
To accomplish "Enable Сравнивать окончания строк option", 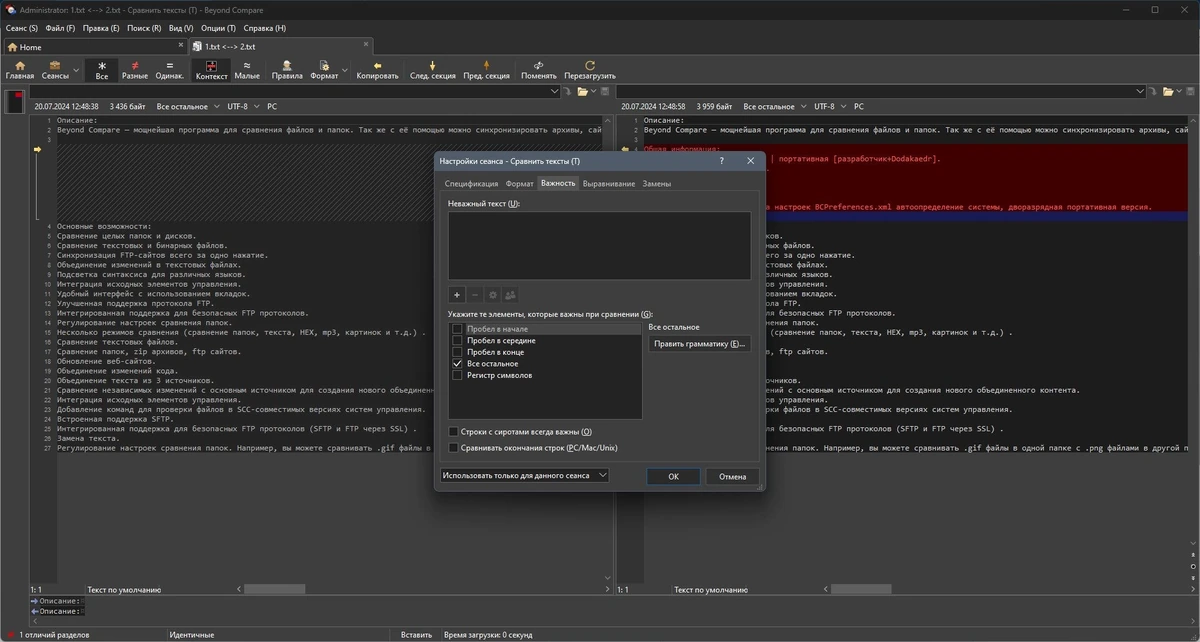I will coord(454,448).
